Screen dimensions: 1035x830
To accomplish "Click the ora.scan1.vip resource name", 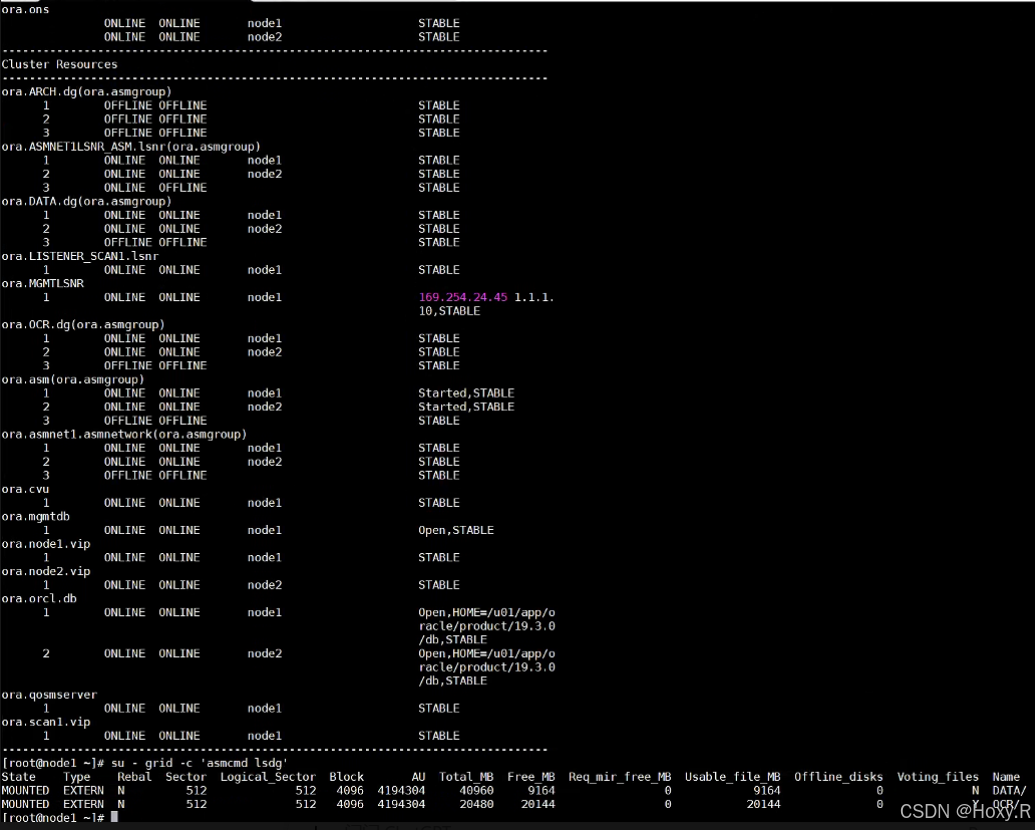I will [x=46, y=722].
